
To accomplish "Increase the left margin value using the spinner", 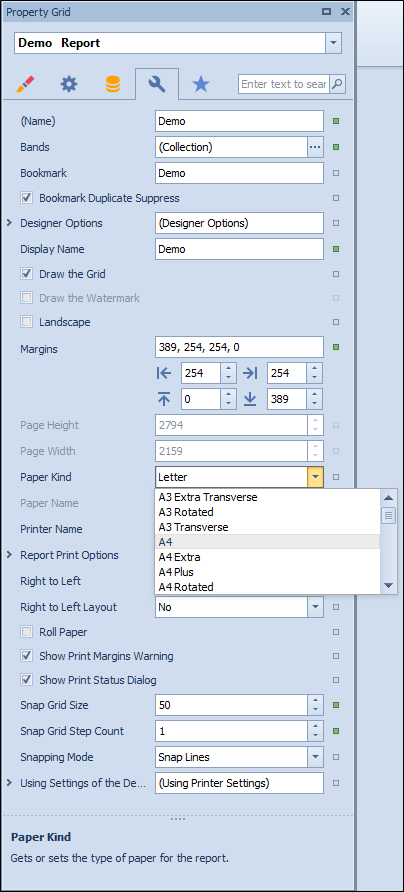I will [x=228, y=368].
